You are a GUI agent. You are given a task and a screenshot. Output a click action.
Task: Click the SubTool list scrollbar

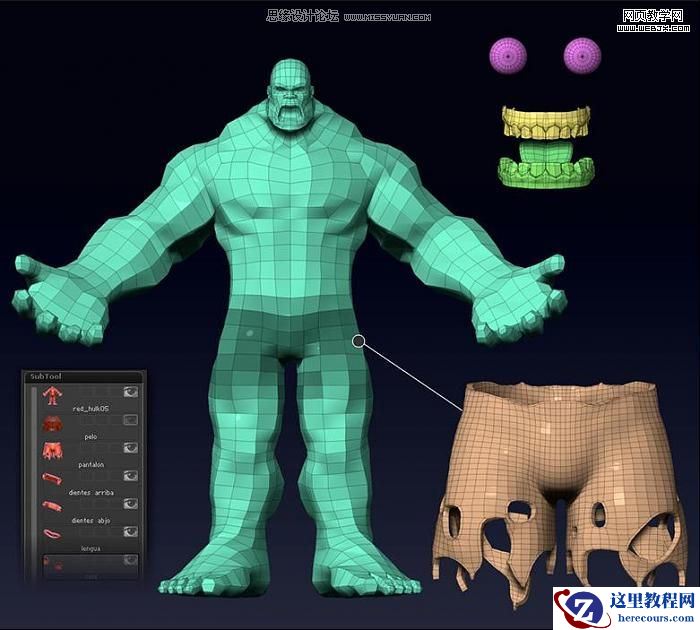pyautogui.click(x=34, y=481)
